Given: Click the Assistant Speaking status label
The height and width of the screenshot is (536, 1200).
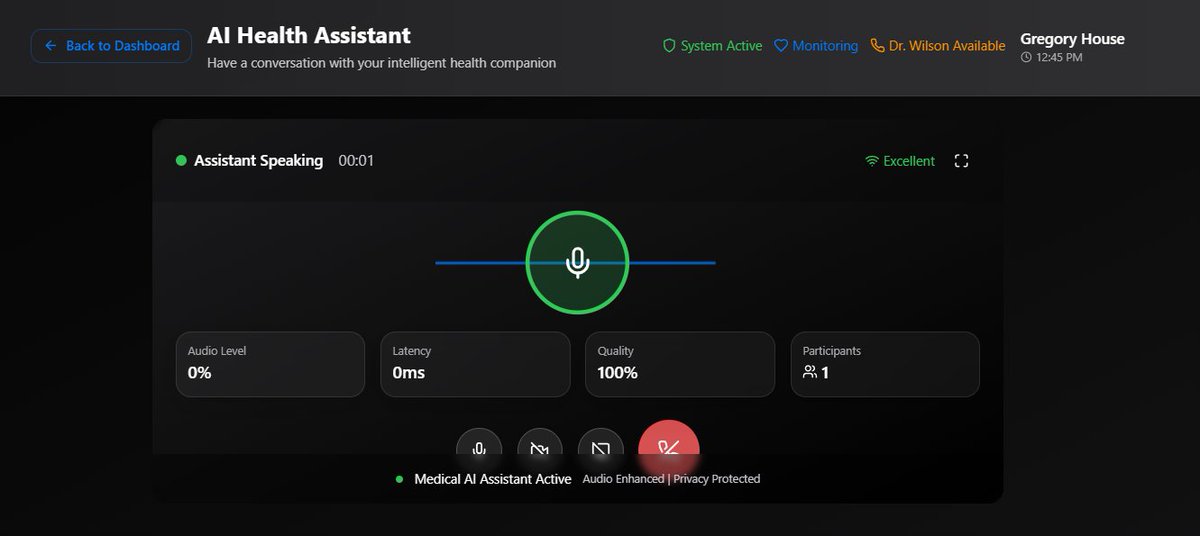Looking at the screenshot, I should click(258, 160).
